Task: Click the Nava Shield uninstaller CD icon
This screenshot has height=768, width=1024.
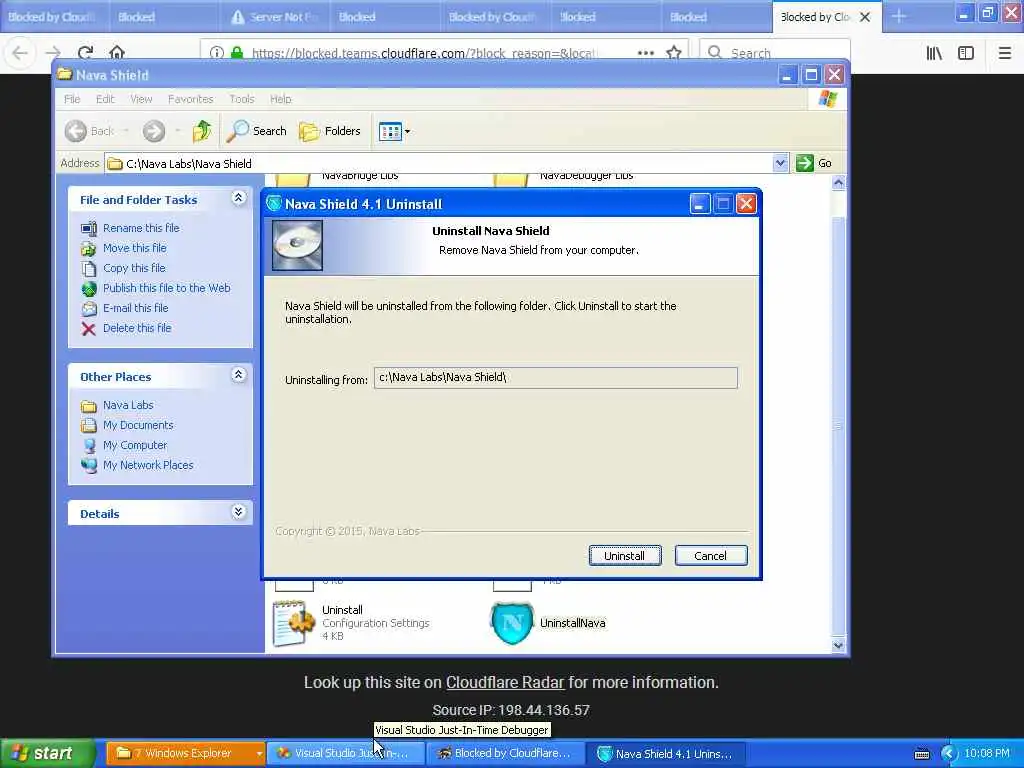Action: click(x=297, y=245)
